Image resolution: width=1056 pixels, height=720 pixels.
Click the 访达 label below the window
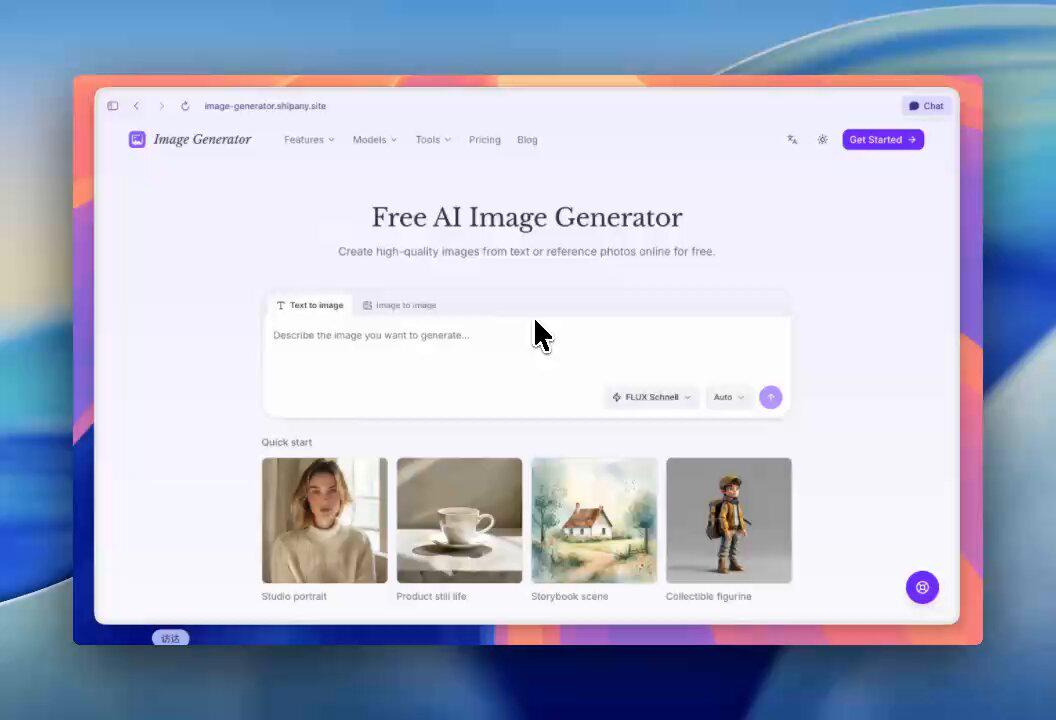click(x=170, y=638)
